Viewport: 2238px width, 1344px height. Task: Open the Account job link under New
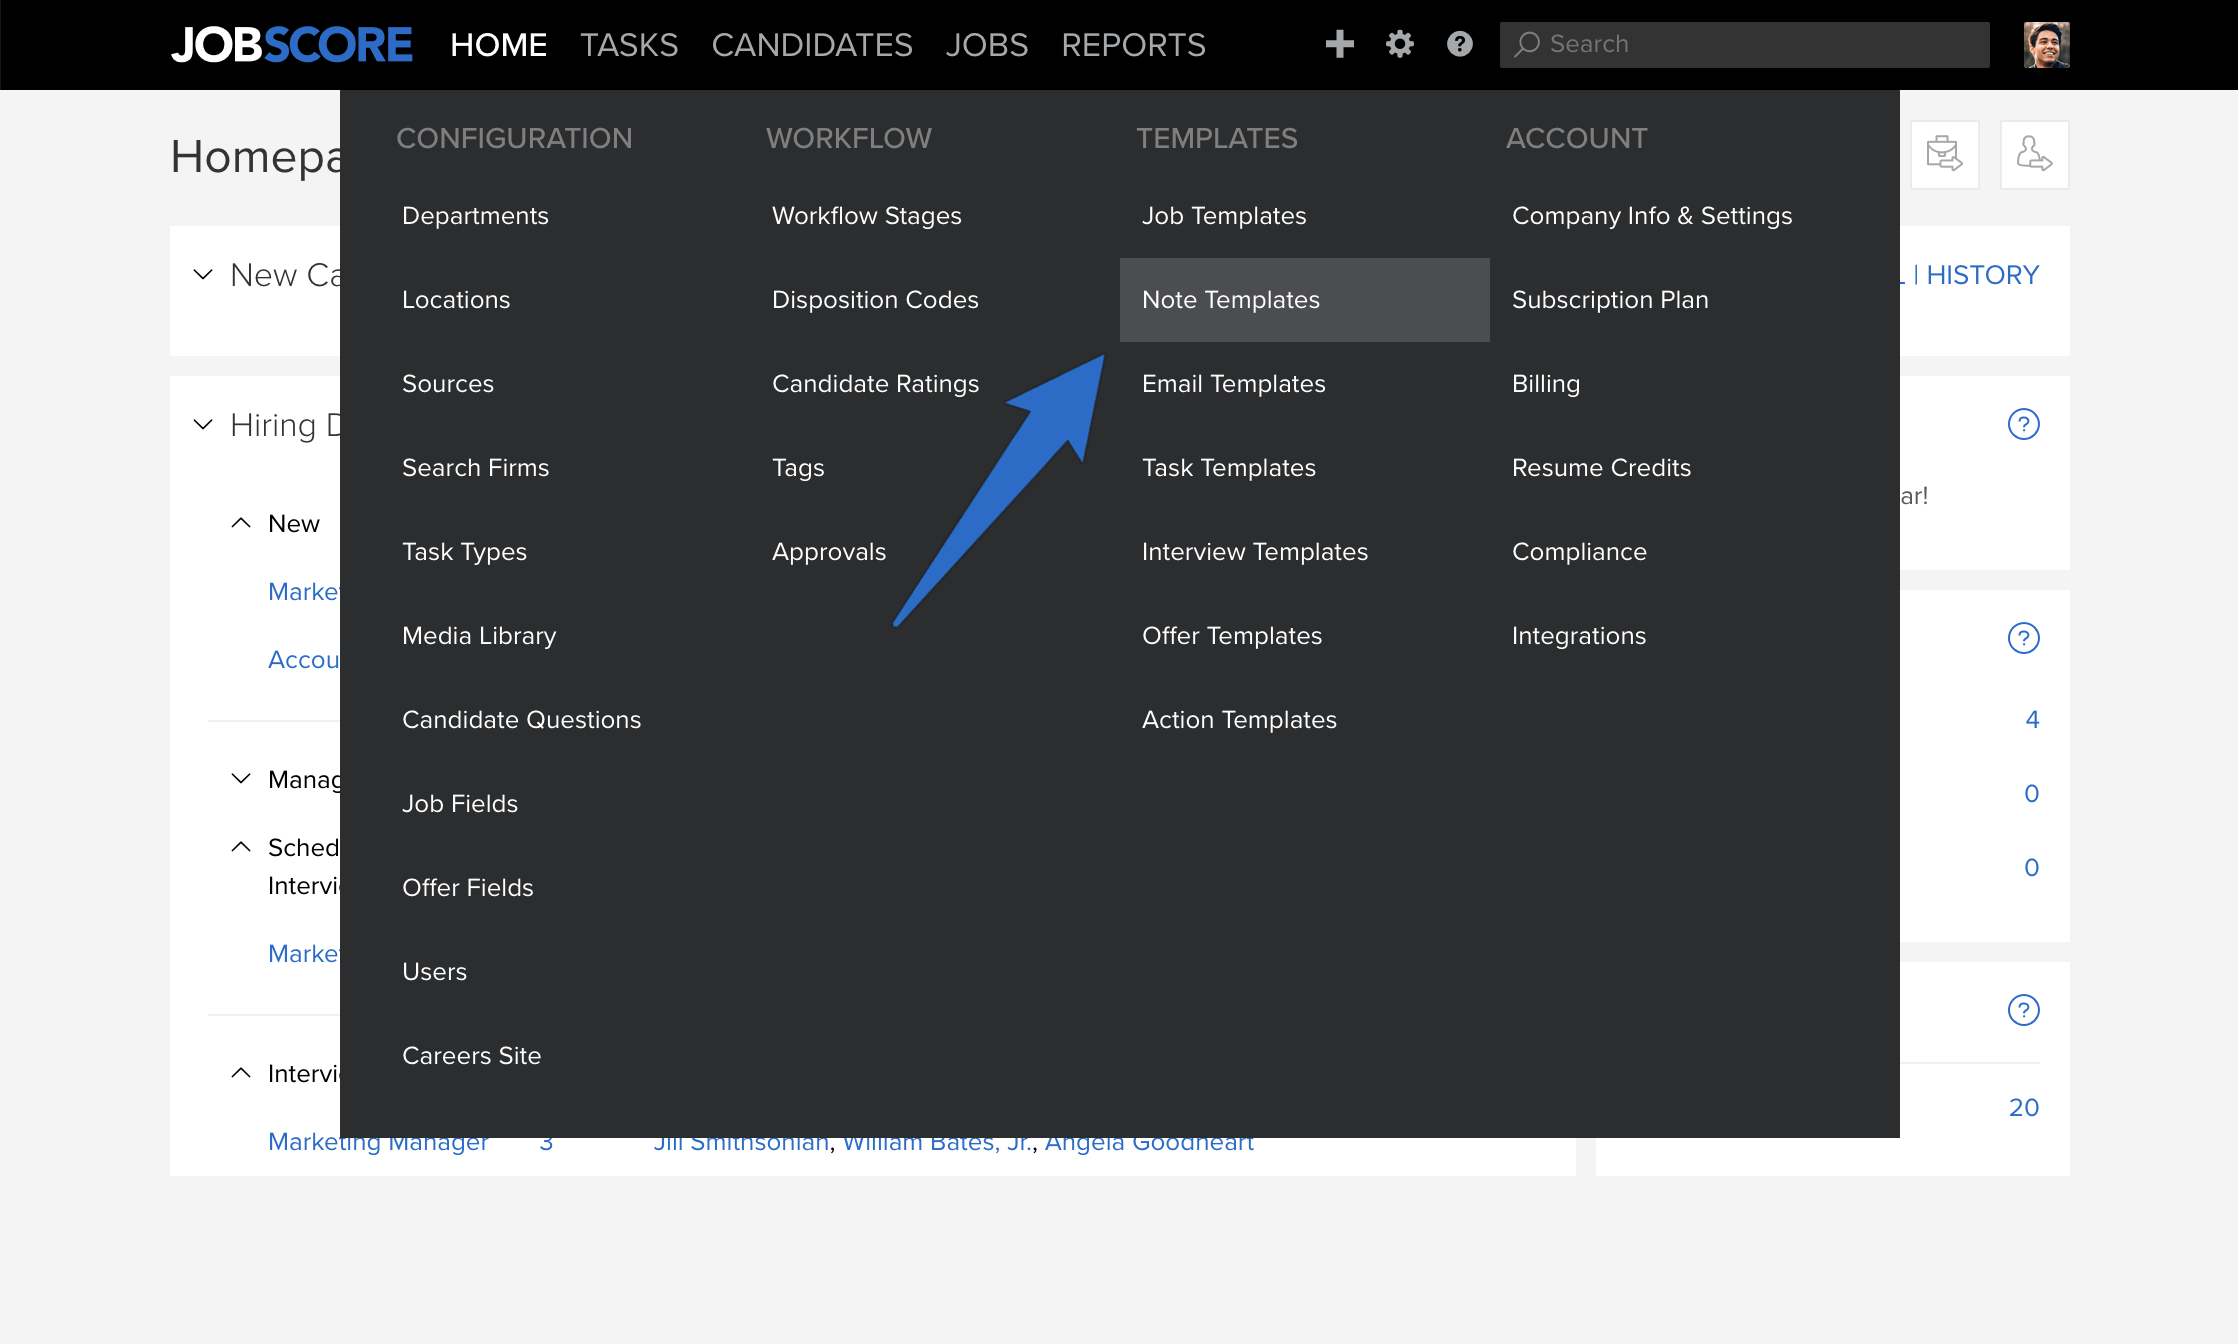coord(304,660)
